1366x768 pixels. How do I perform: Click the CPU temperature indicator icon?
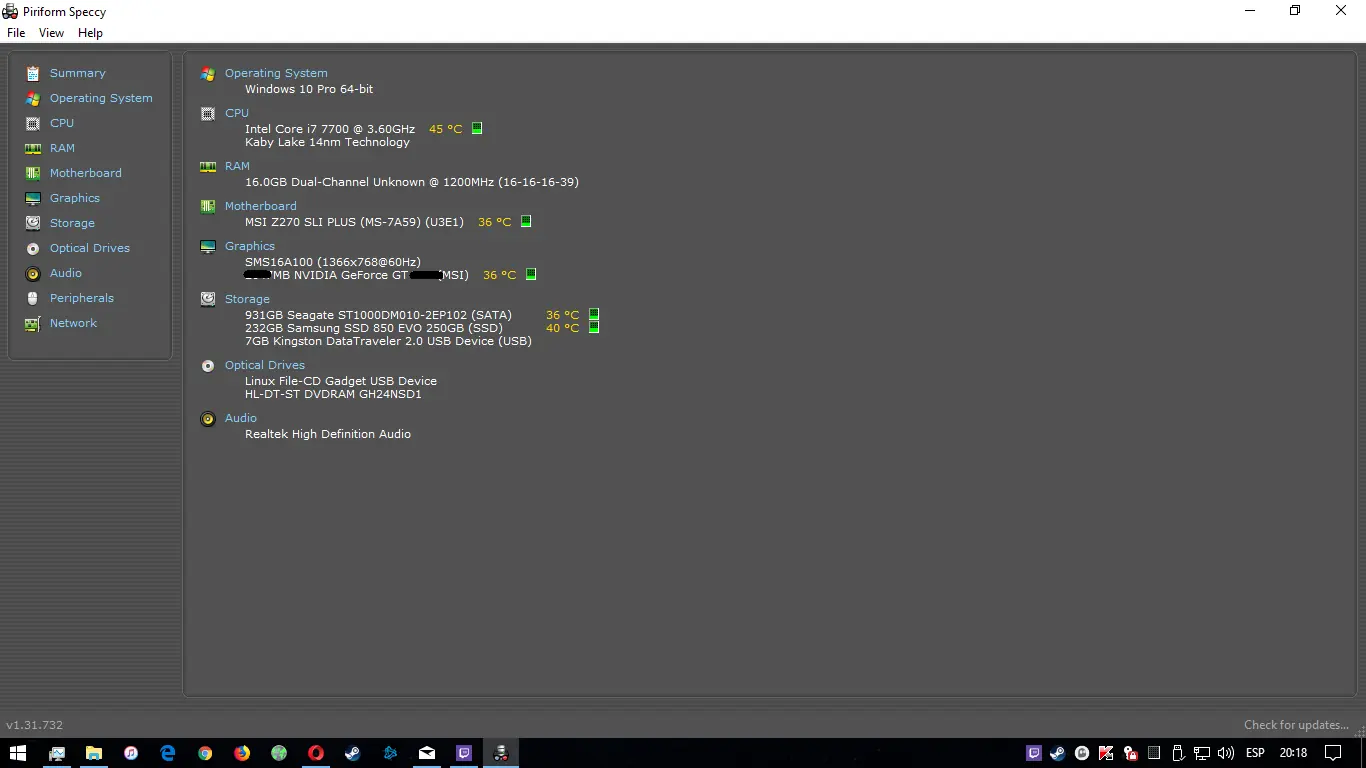477,128
